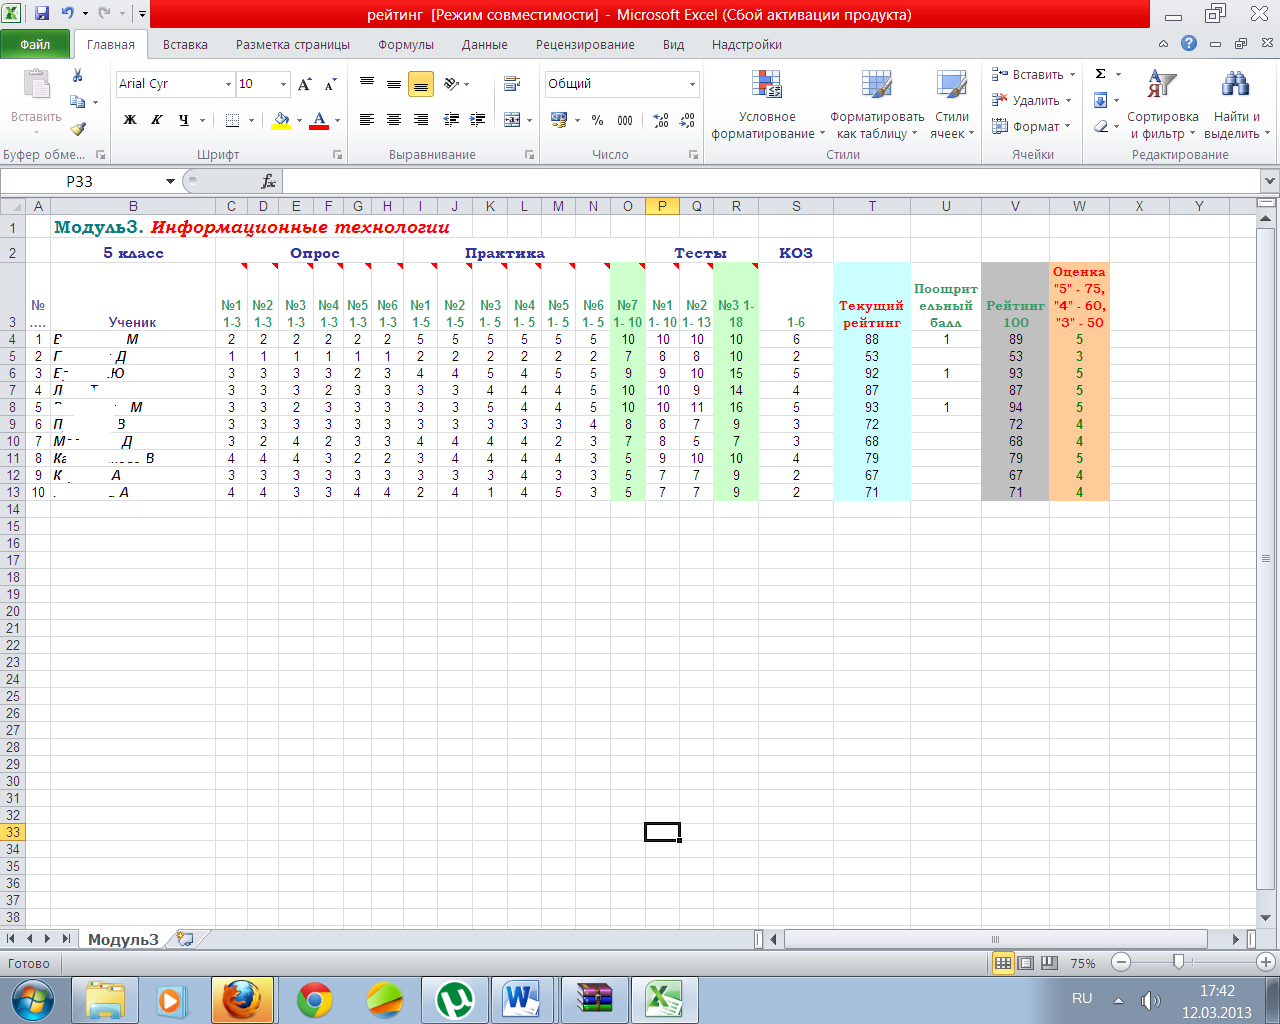
Task: Click the Save icon in quick access toolbar
Action: click(x=42, y=14)
